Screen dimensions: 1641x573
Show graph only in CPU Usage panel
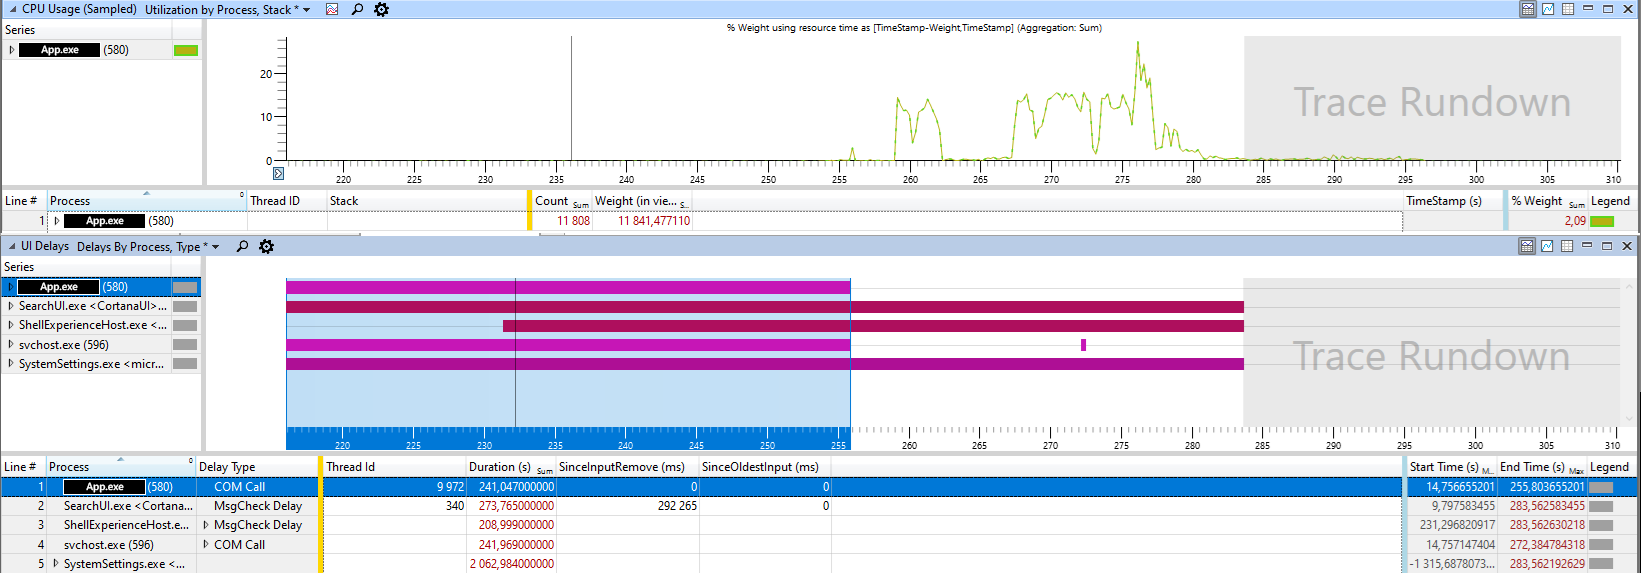pos(1548,9)
